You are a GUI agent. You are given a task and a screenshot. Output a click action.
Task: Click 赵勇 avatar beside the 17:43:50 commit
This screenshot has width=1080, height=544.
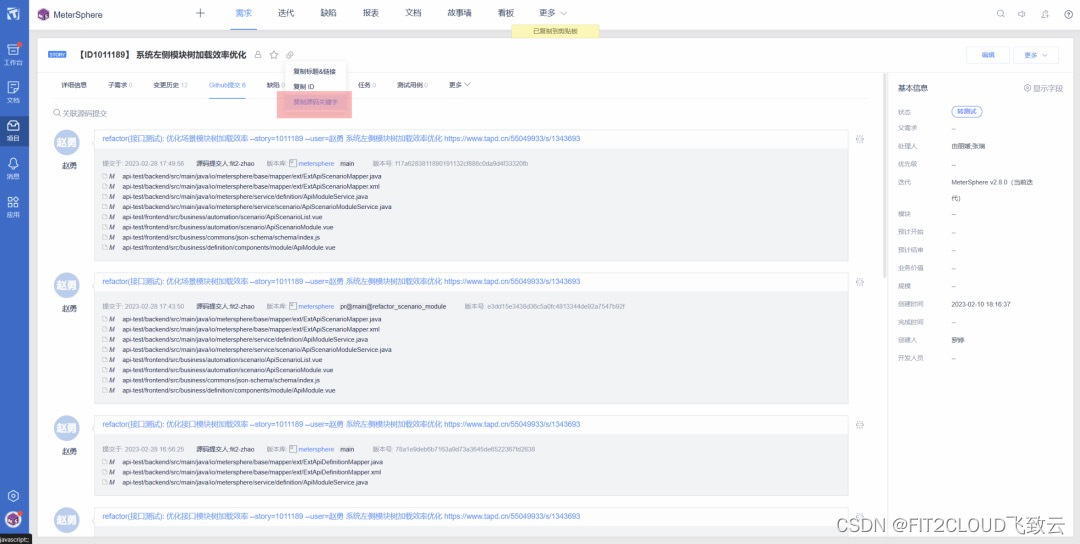tap(67, 286)
